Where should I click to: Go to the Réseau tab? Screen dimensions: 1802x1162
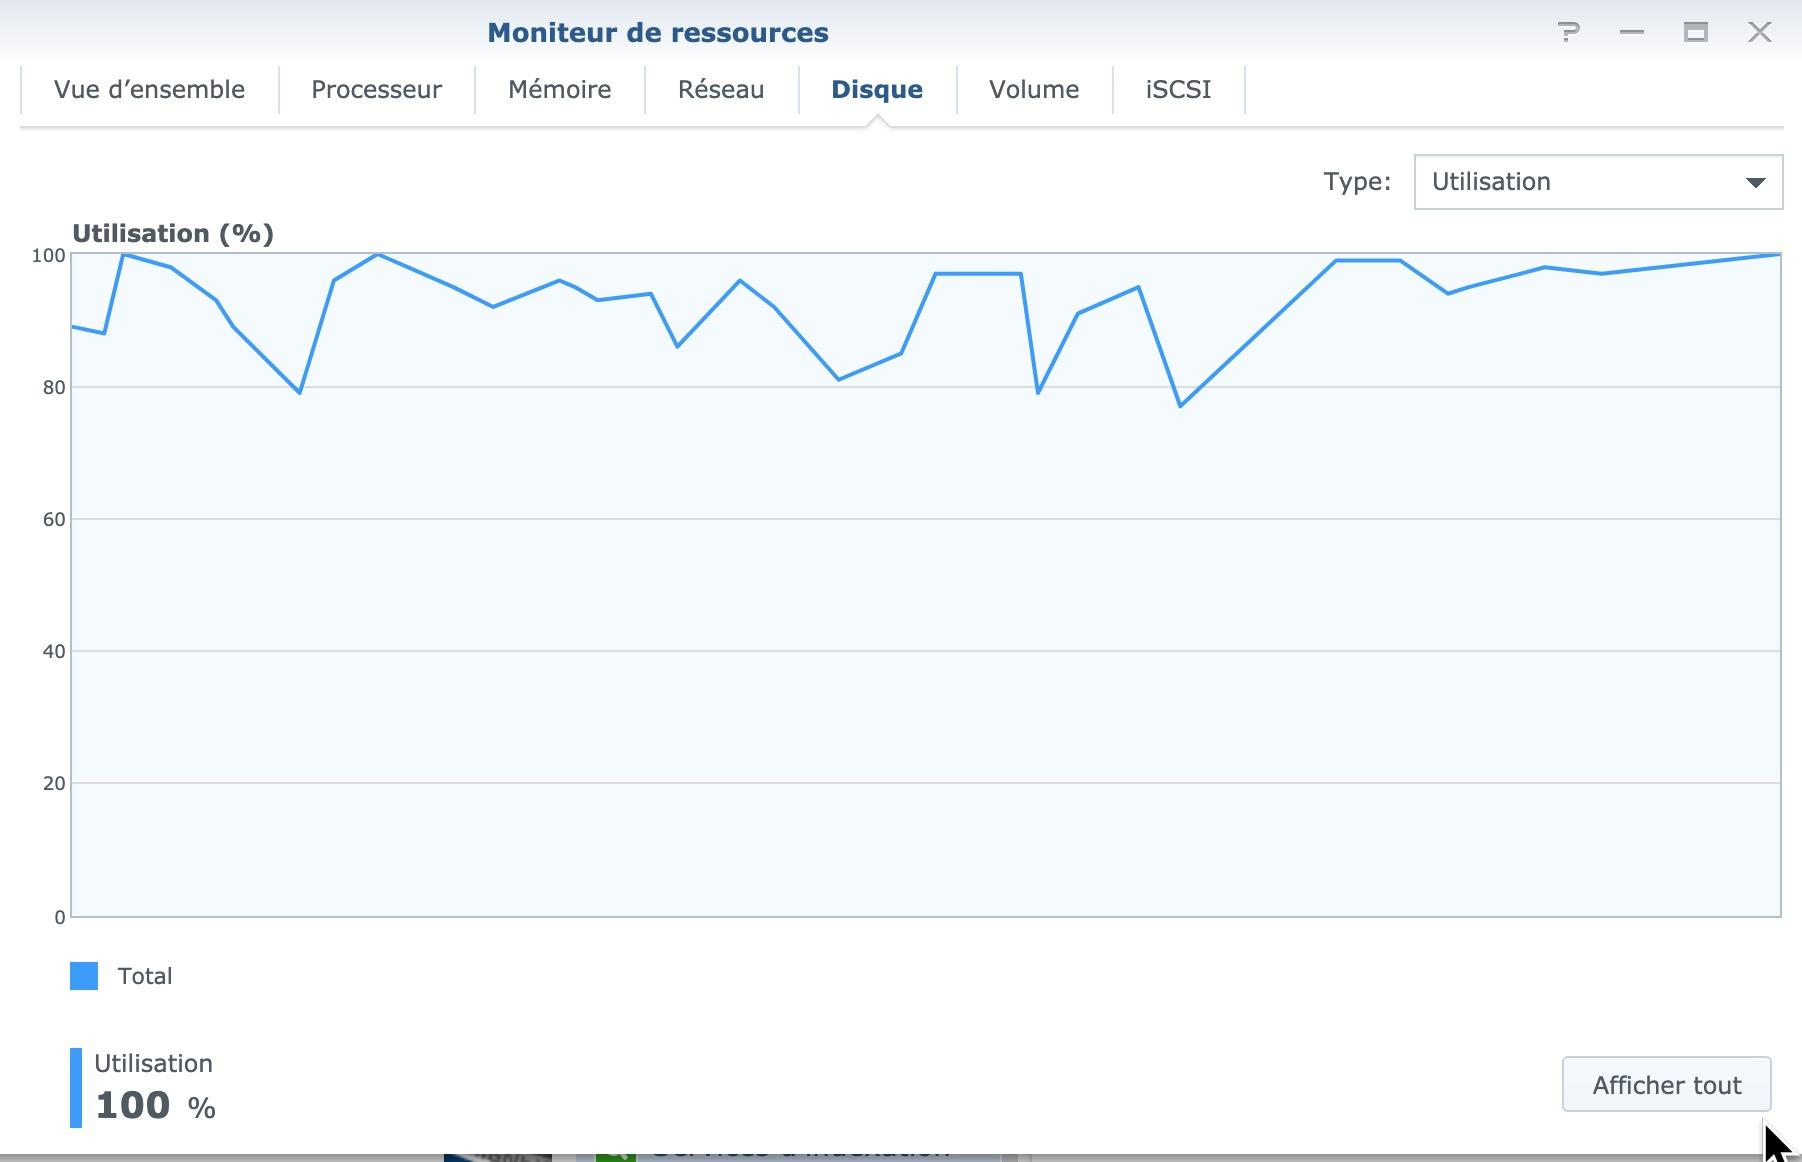point(721,90)
